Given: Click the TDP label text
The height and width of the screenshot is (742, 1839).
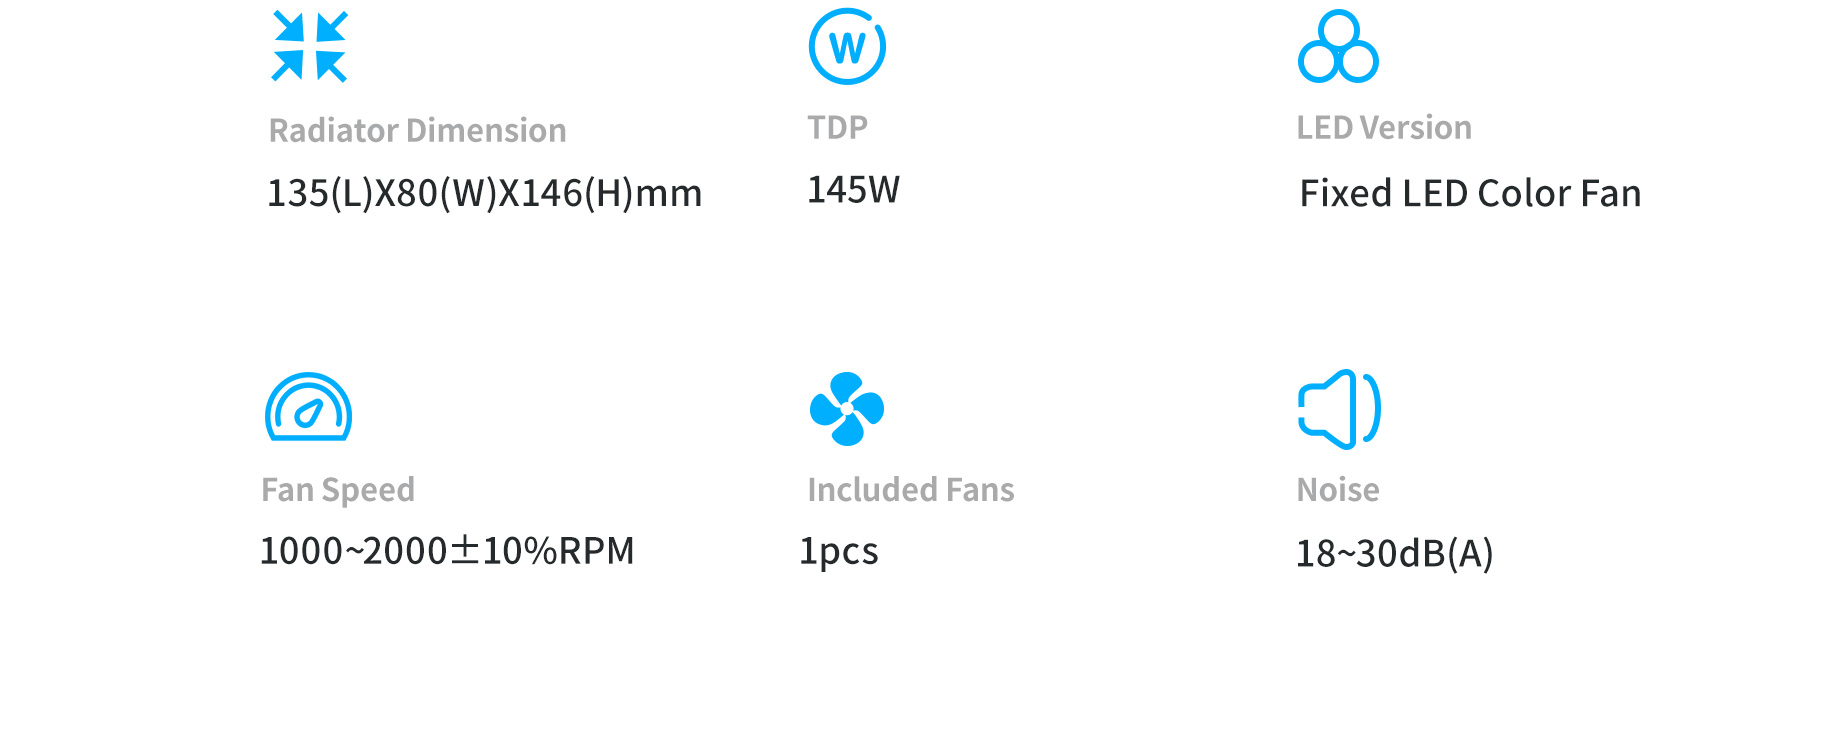Looking at the screenshot, I should 838,128.
